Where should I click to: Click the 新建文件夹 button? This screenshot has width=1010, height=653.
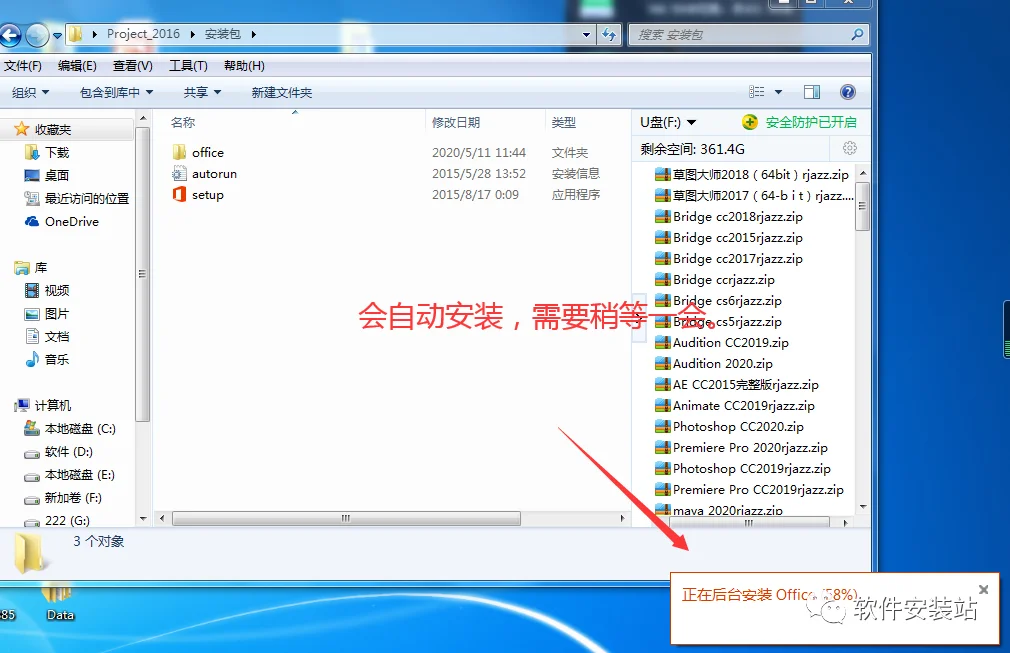[x=281, y=92]
